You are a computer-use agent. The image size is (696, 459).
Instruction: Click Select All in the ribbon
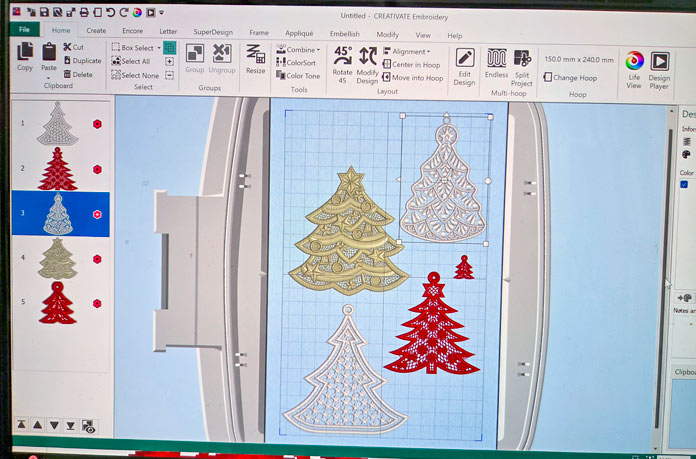(x=131, y=61)
